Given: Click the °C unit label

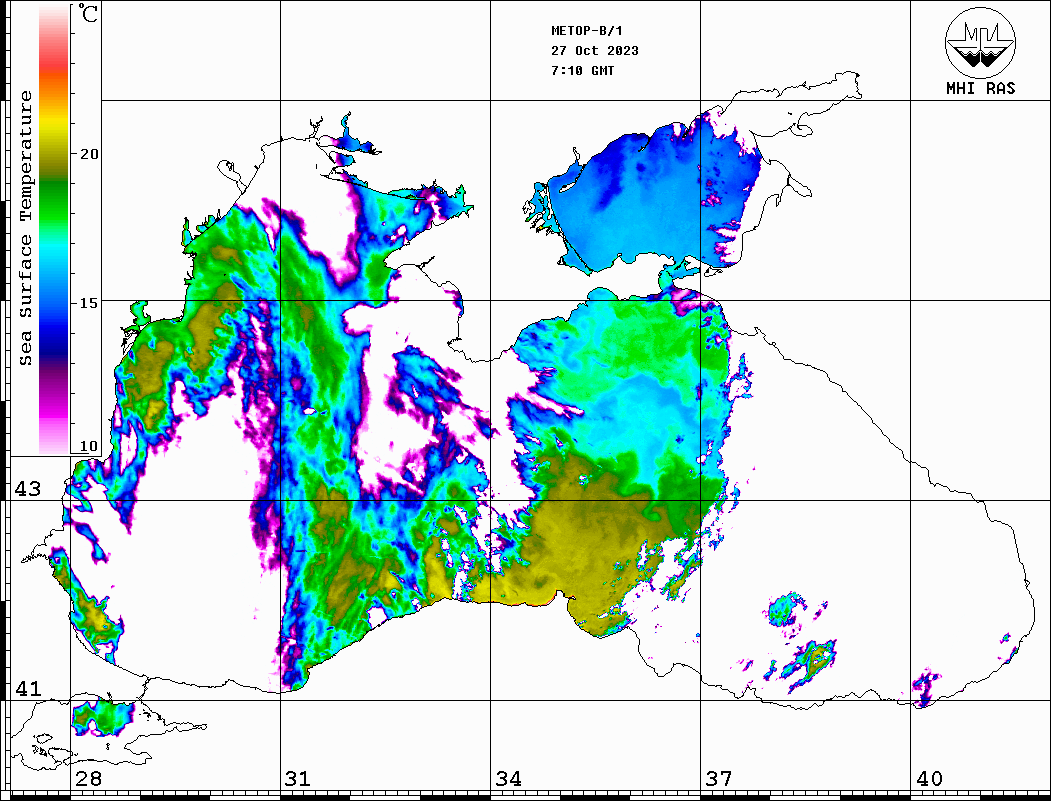Looking at the screenshot, I should [x=88, y=13].
